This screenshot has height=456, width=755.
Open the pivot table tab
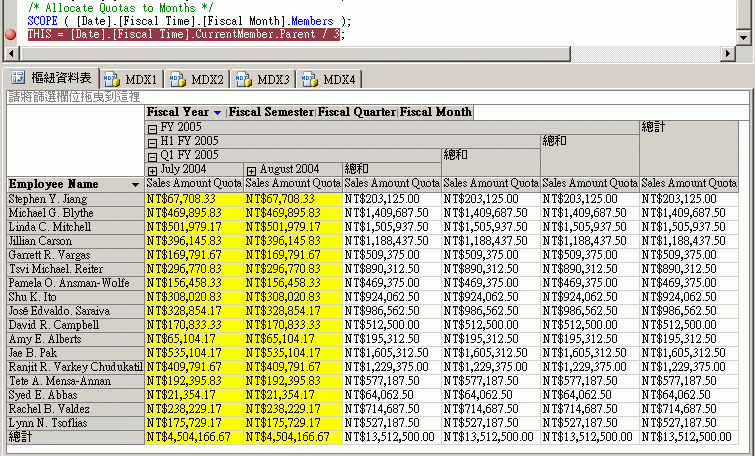point(52,78)
